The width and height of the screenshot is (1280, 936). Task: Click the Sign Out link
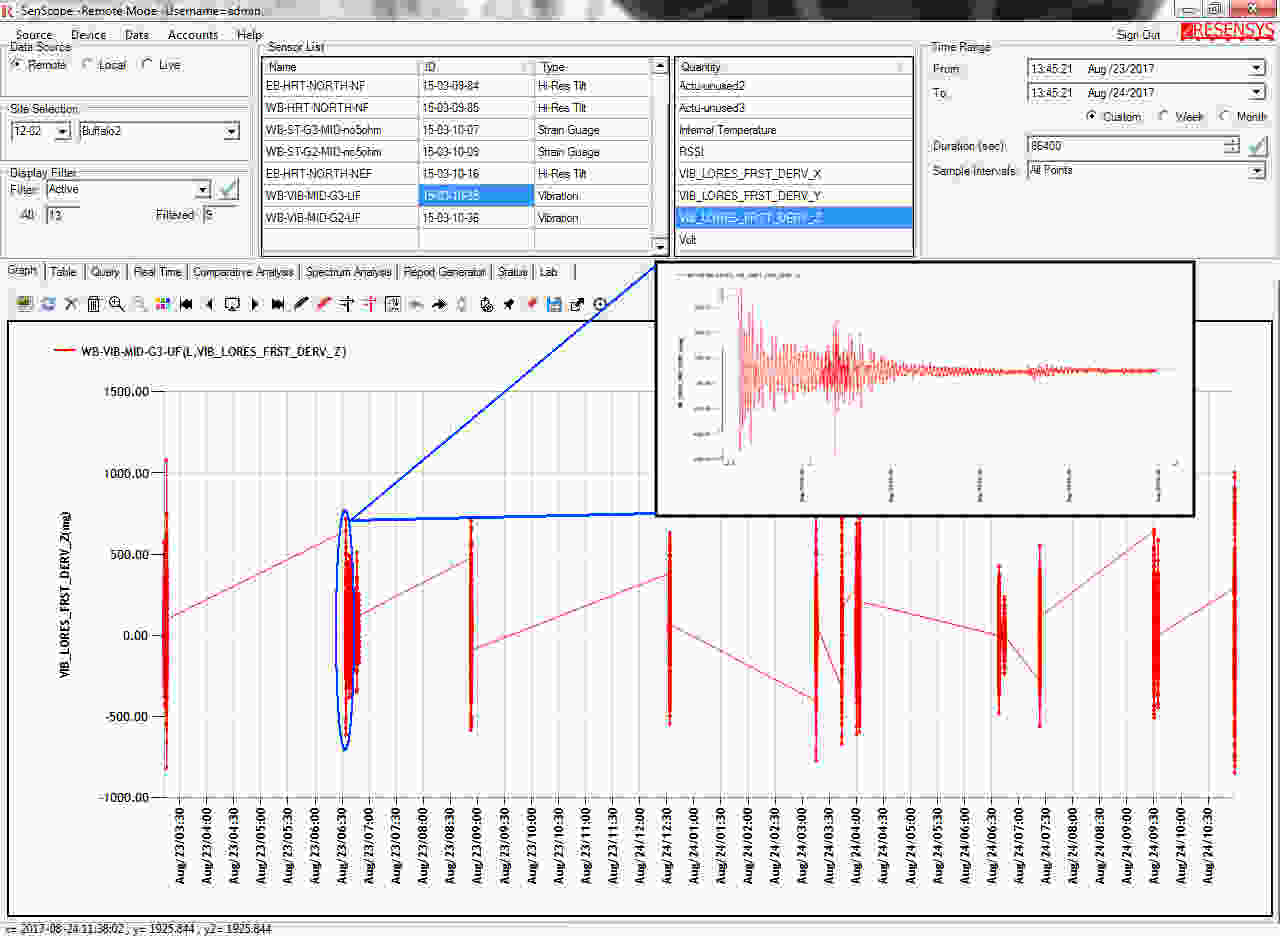point(1138,35)
